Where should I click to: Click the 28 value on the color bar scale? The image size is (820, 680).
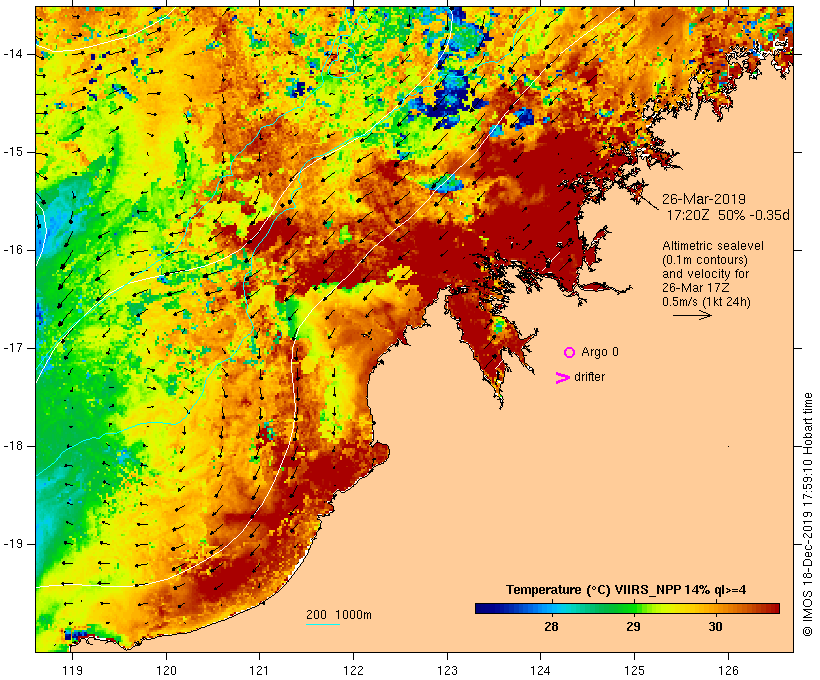click(x=551, y=626)
